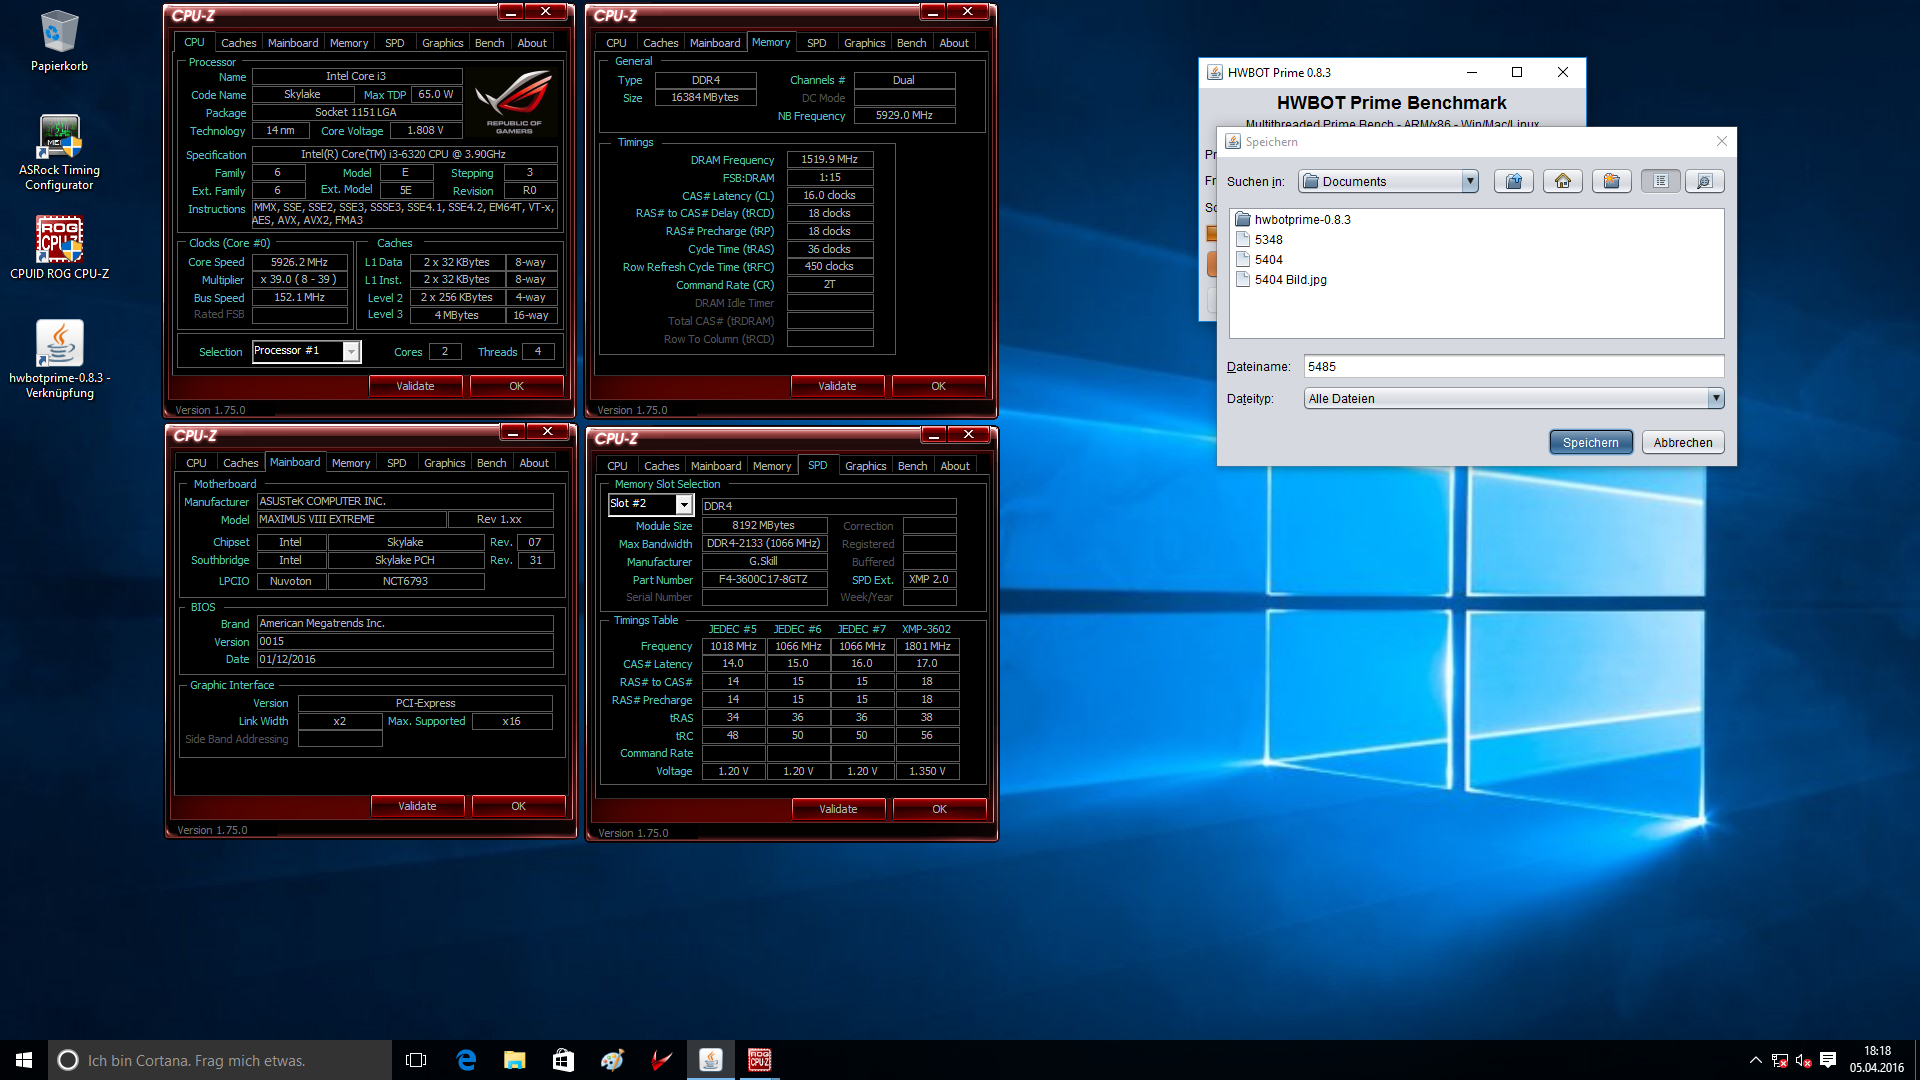Open network status in the system tray
1920x1080 pixels.
1780,1060
